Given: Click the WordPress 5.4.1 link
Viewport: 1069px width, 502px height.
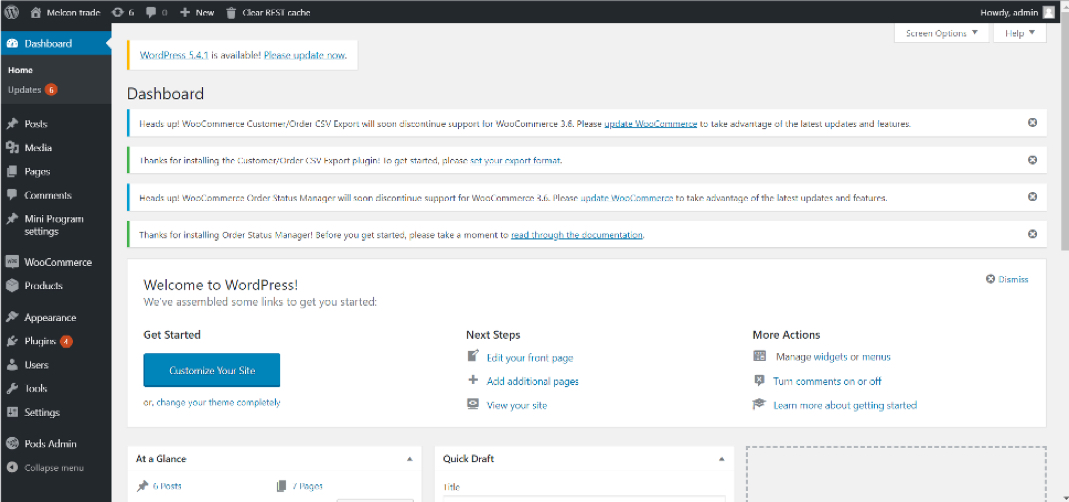Looking at the screenshot, I should [x=174, y=55].
